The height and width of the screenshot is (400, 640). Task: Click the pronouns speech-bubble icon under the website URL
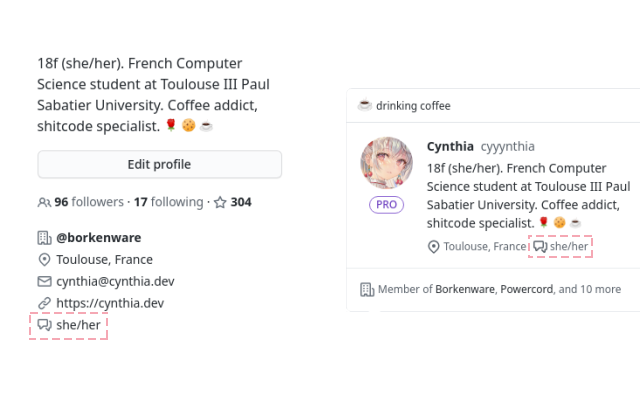(44, 325)
